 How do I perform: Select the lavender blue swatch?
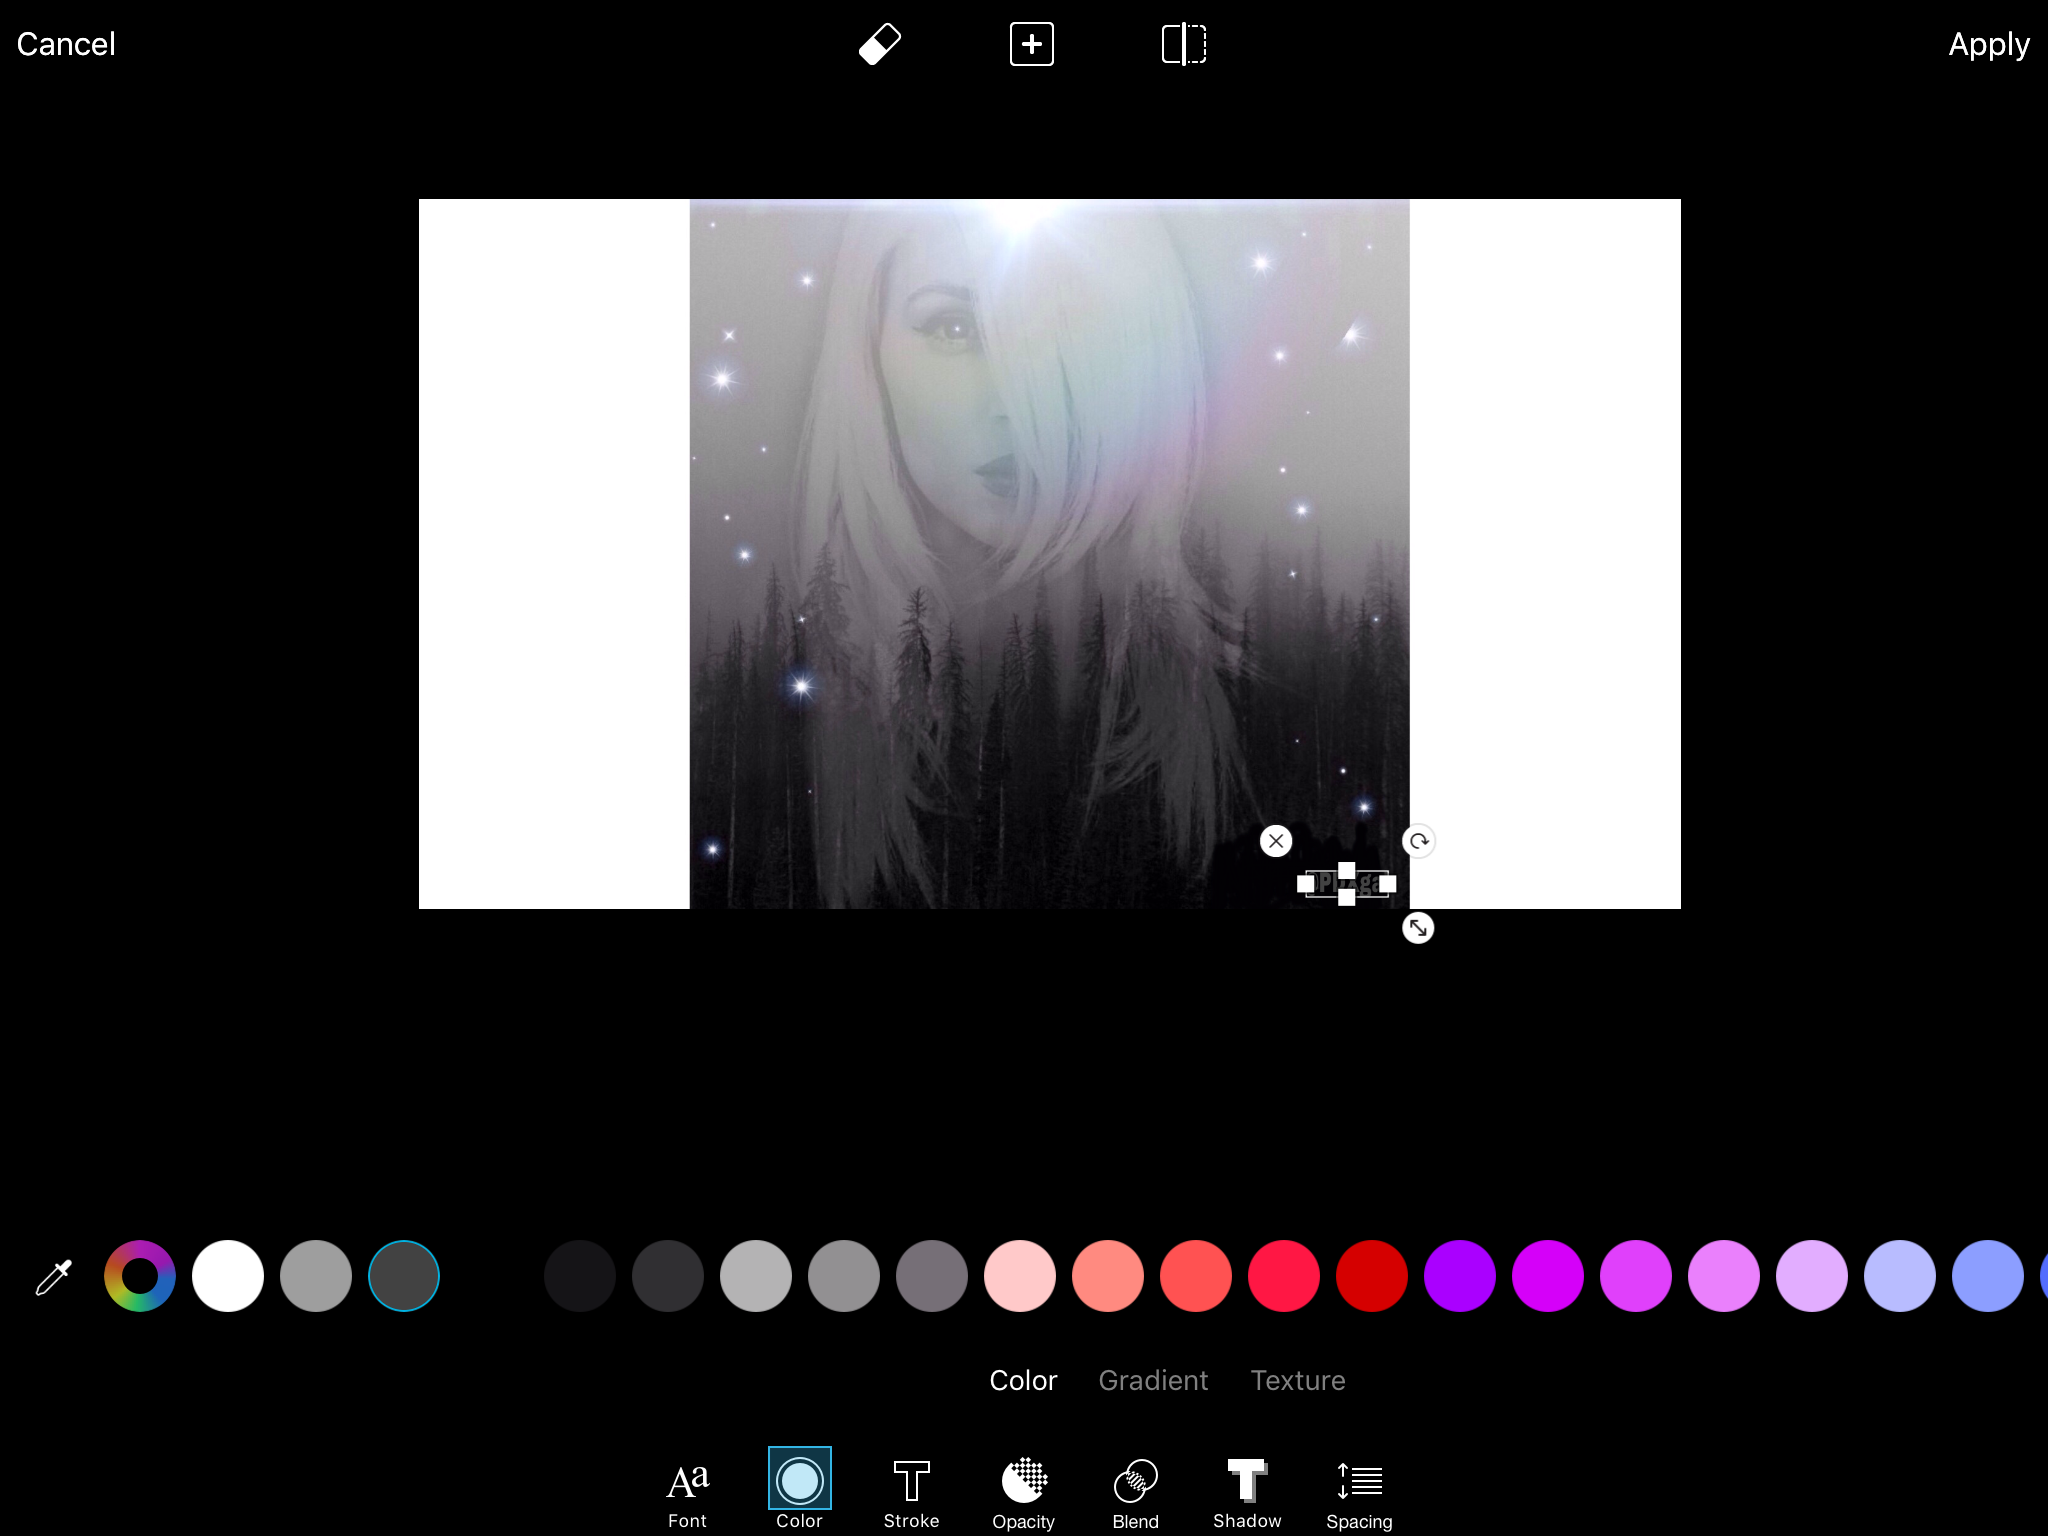1900,1276
